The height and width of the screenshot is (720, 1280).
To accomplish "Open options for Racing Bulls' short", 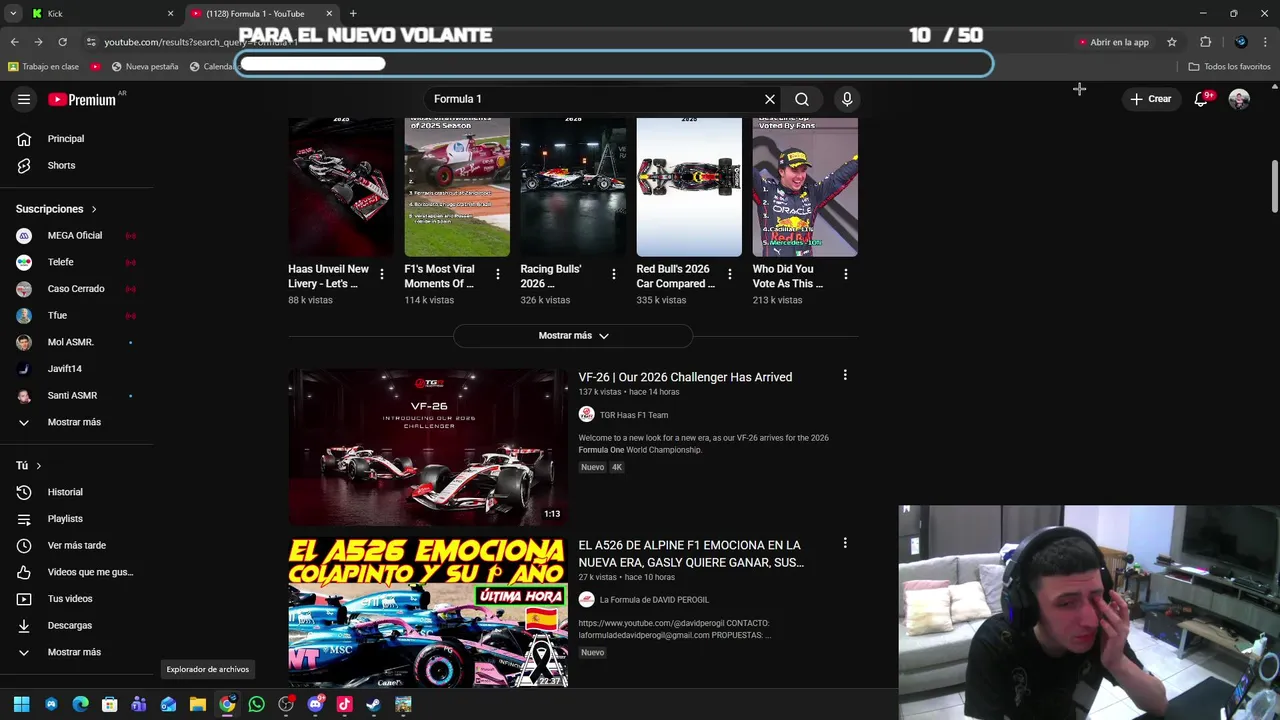I will [x=613, y=274].
